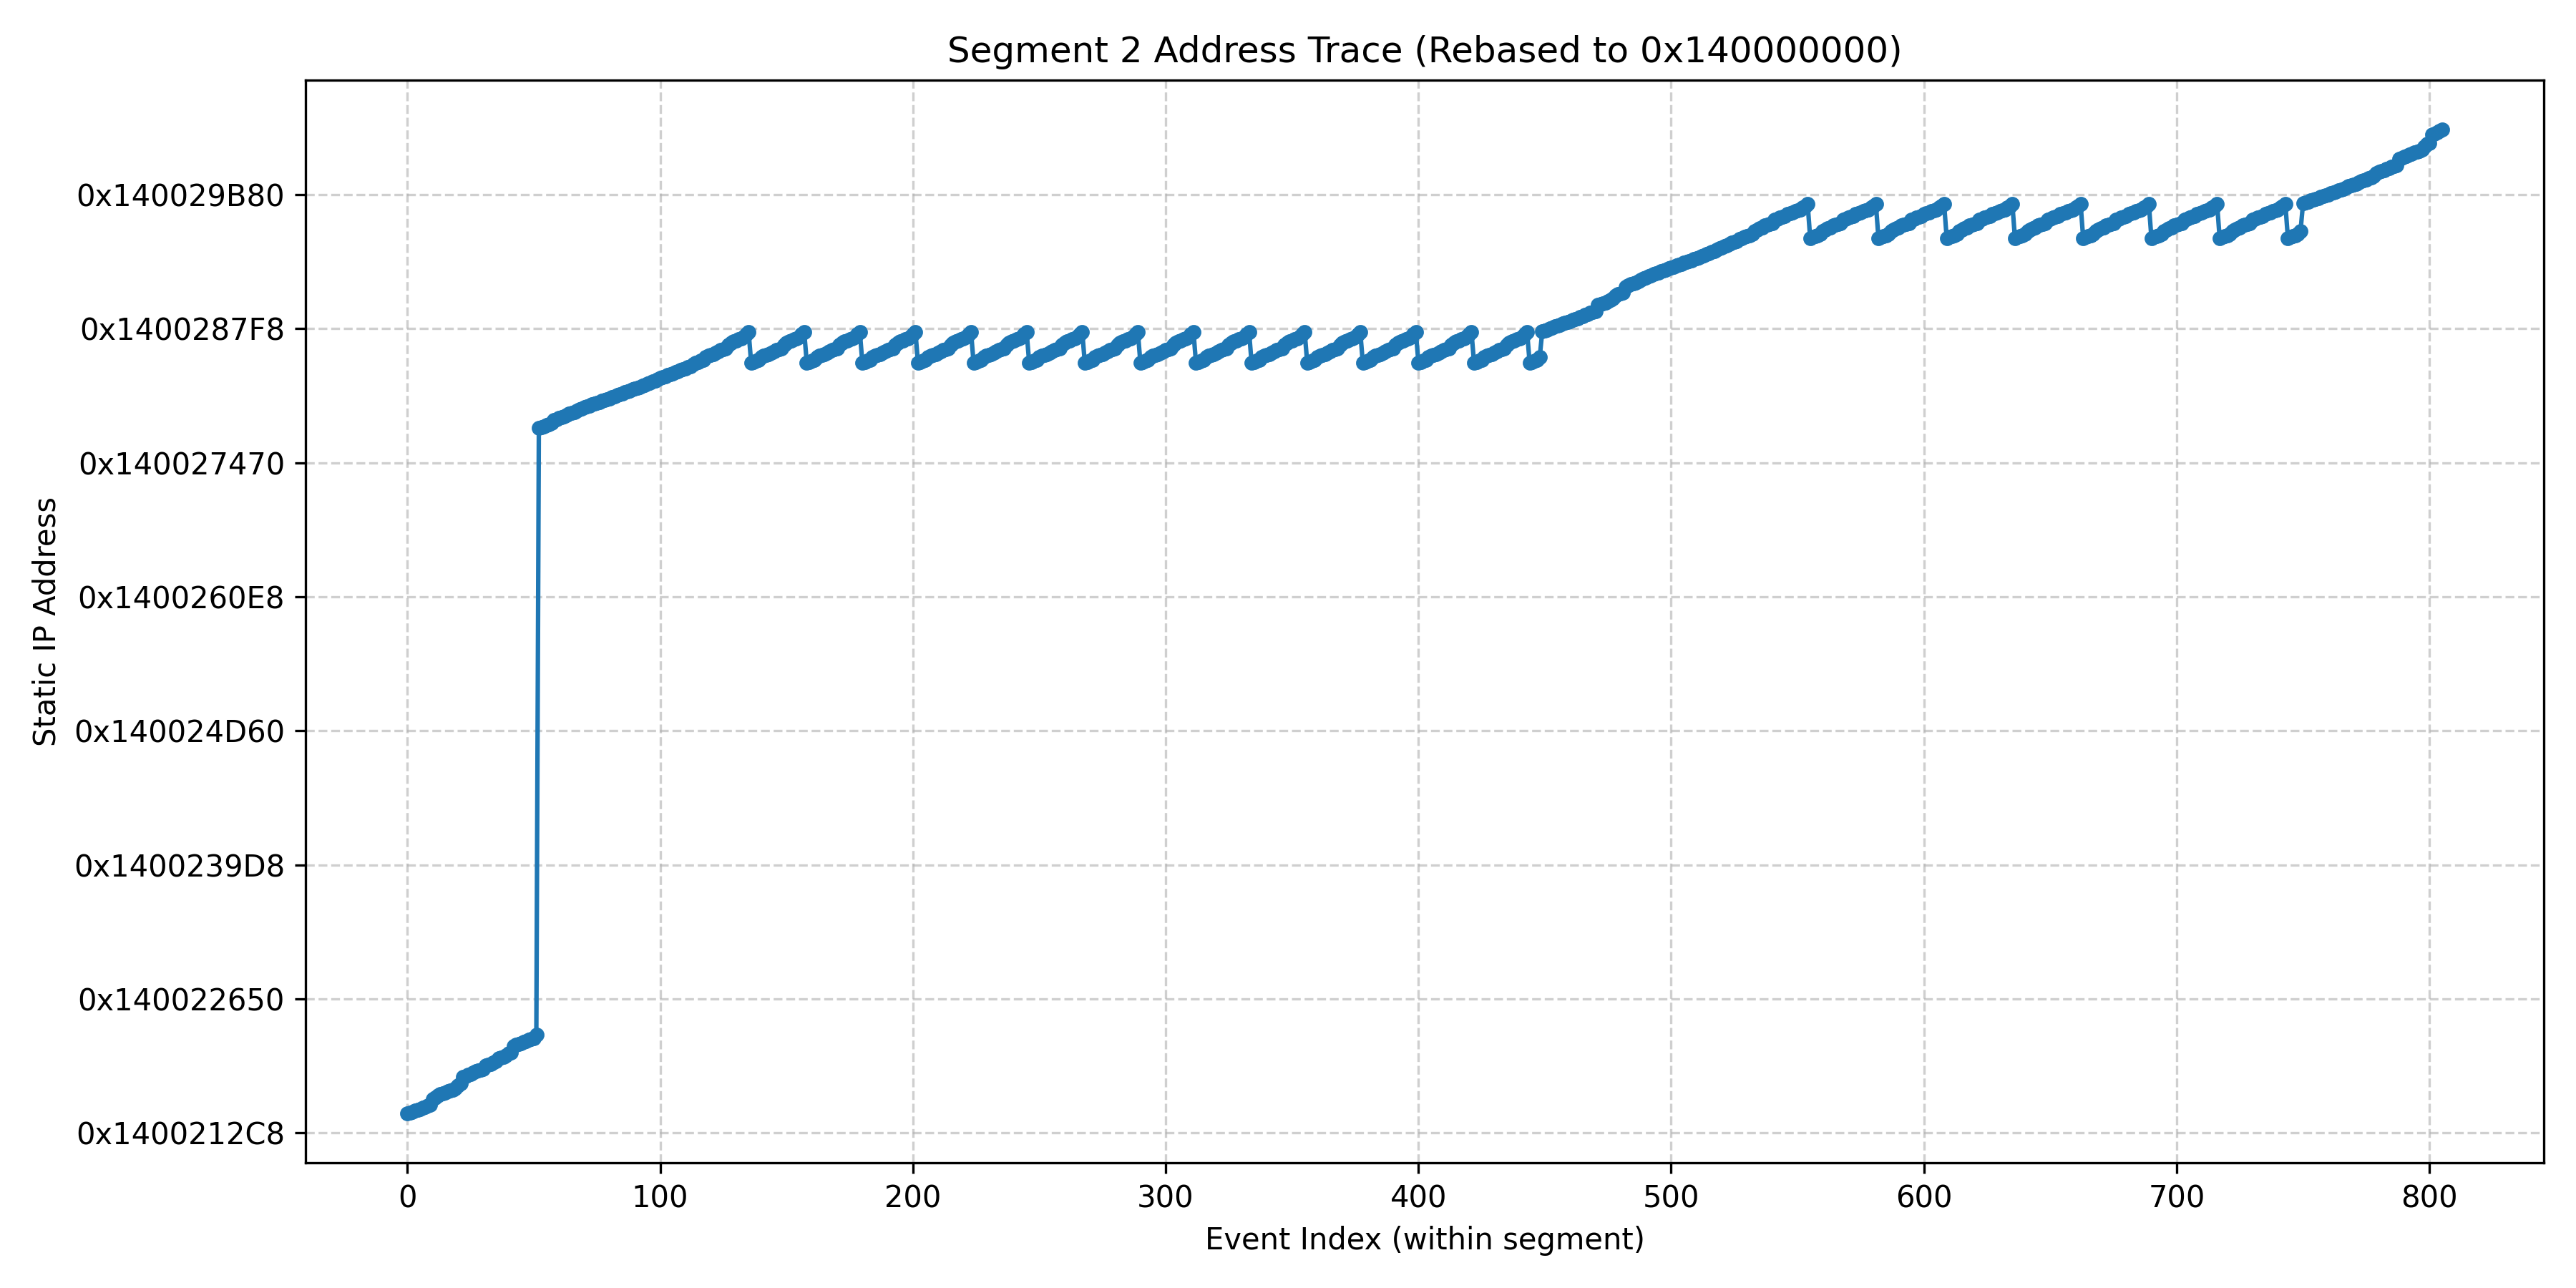Screen dimensions: 2576x1288
Task: Click the x-axis tick label 0
Action: (x=407, y=1197)
